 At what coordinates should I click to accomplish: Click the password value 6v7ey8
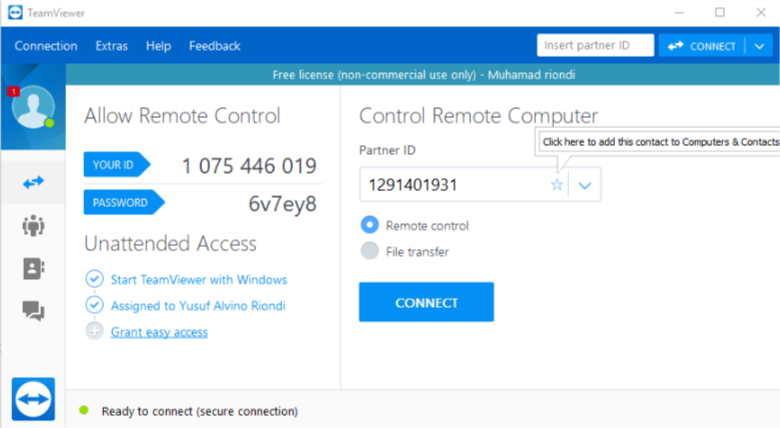pos(283,204)
